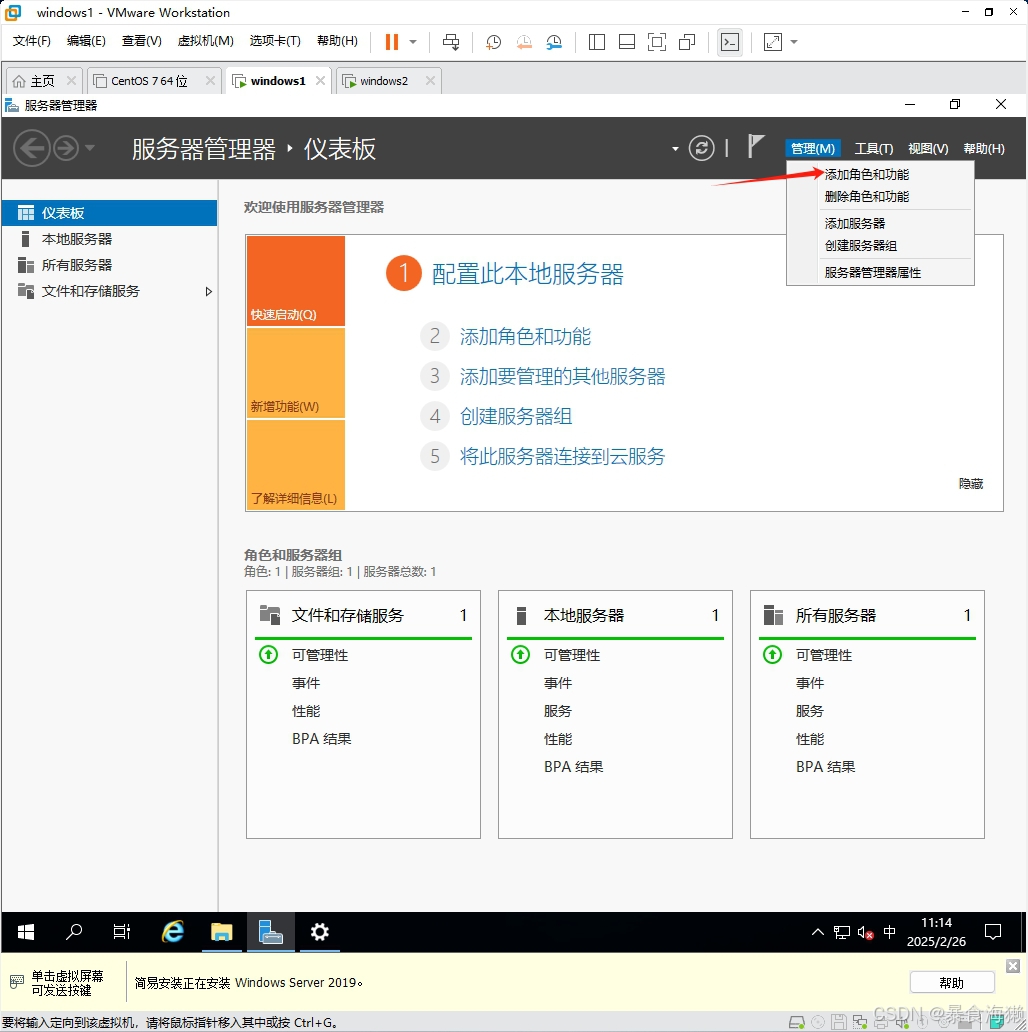
Task: Open the snapshot manager icon
Action: 554,42
